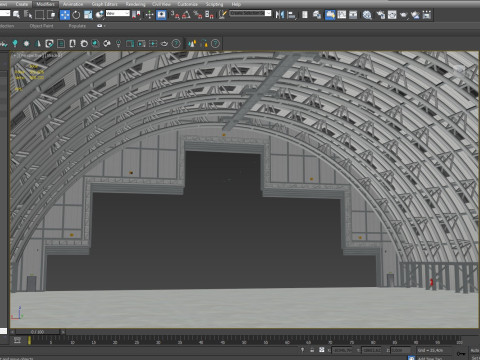Open the Rendering menu
This screenshot has width=480, height=360.
(x=135, y=4)
